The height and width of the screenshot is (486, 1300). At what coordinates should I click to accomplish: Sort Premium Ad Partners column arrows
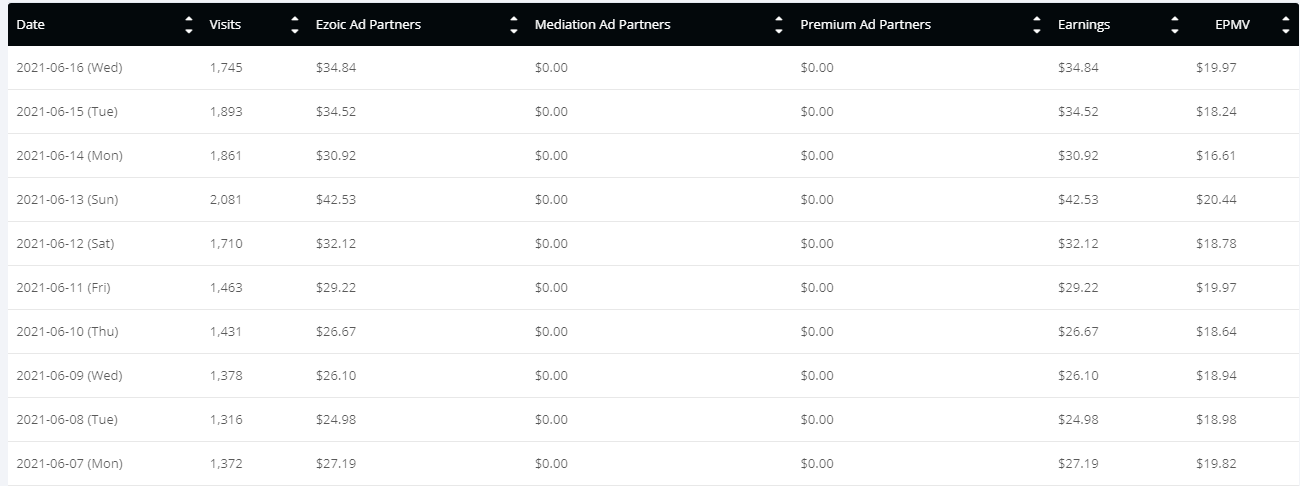click(1037, 25)
